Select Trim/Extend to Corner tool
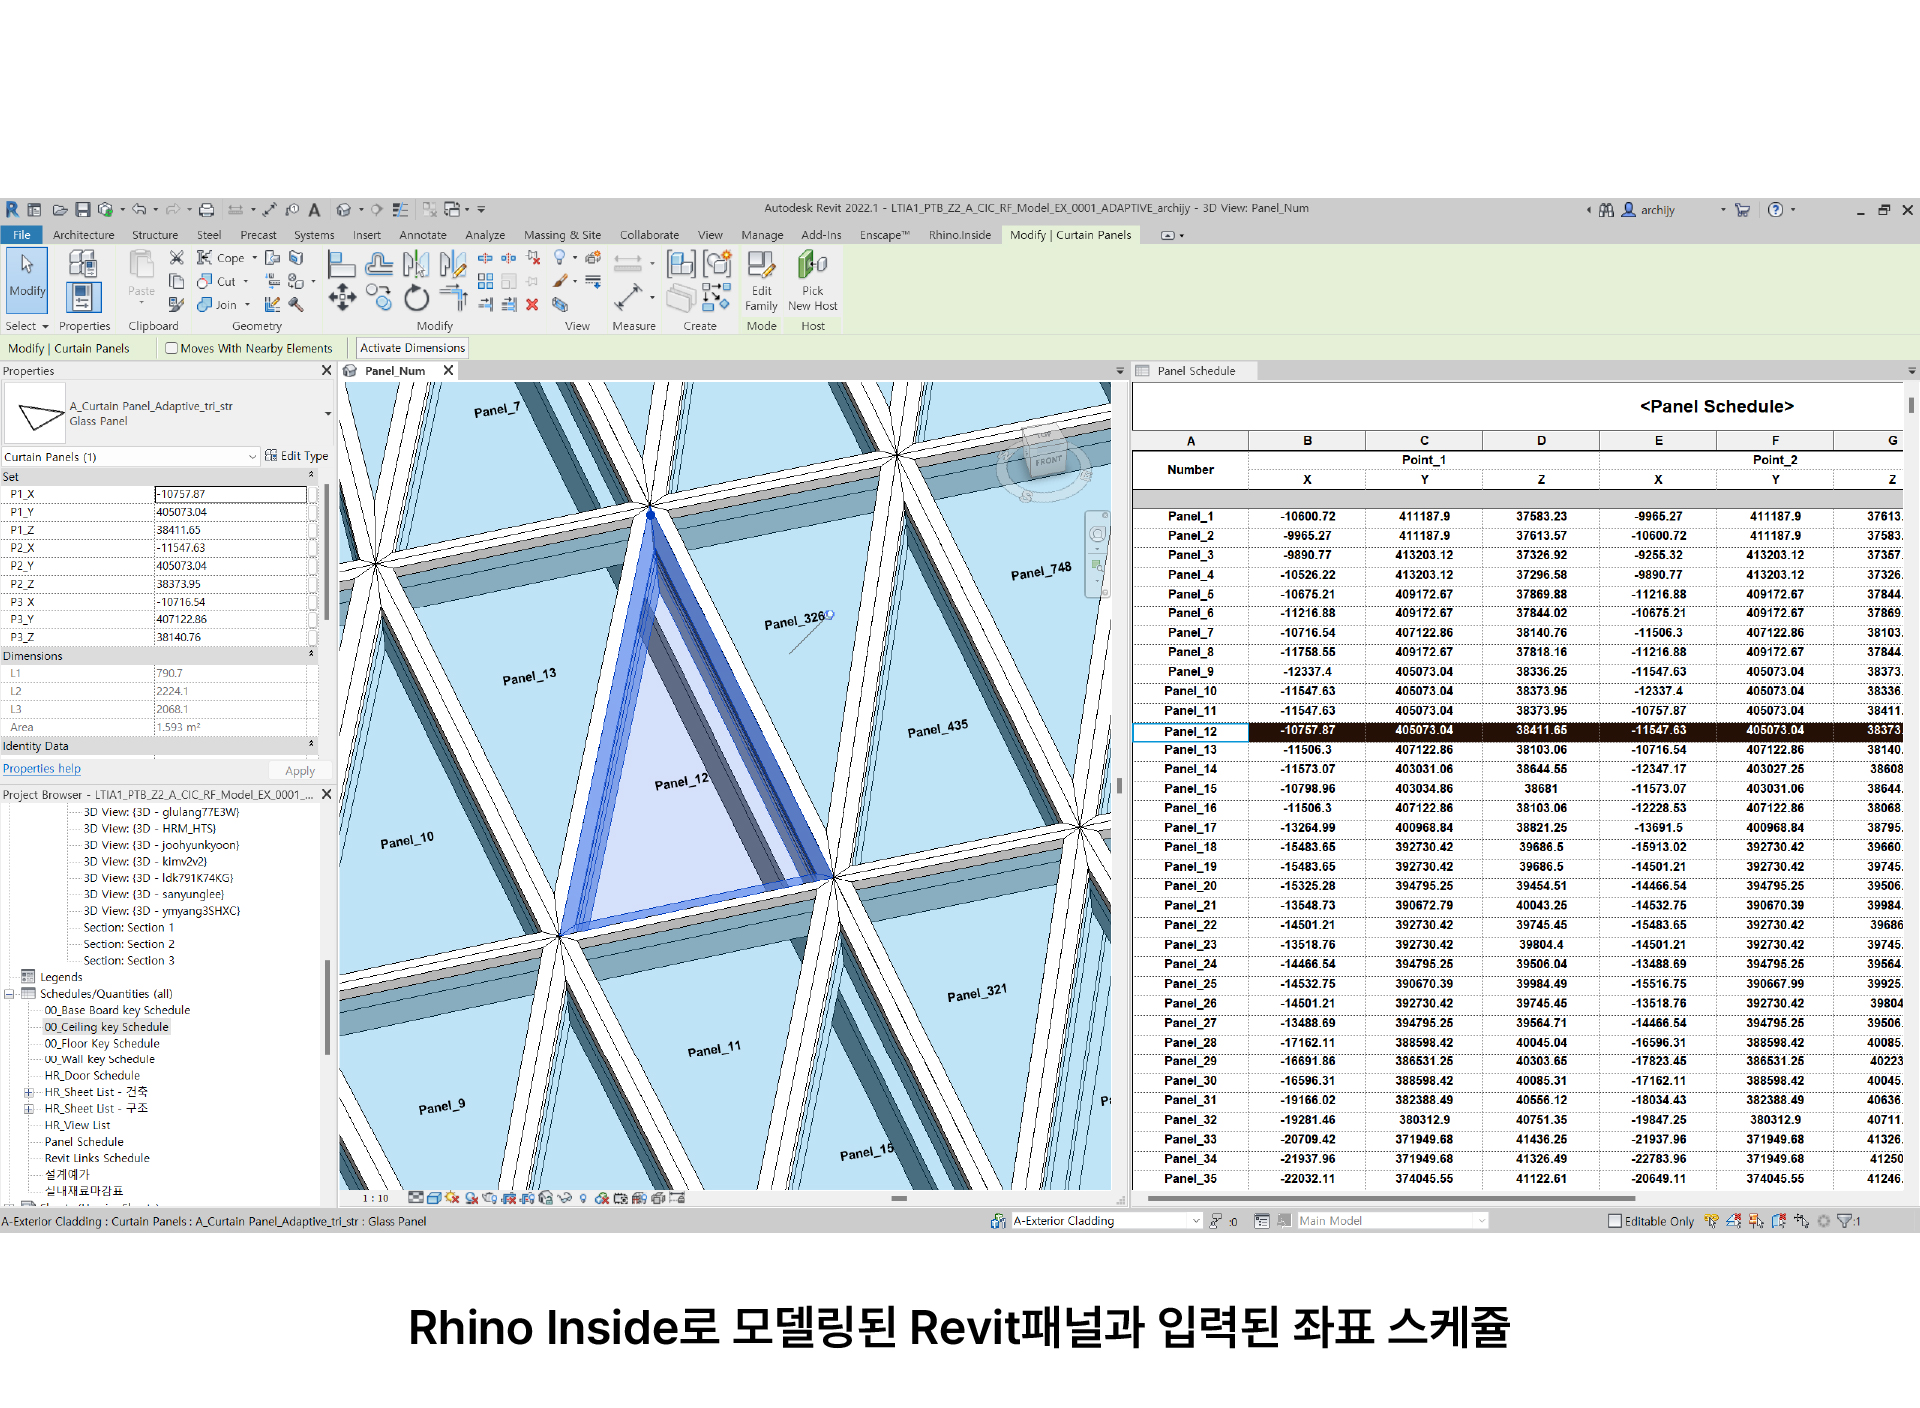The image size is (1920, 1408). tap(453, 297)
